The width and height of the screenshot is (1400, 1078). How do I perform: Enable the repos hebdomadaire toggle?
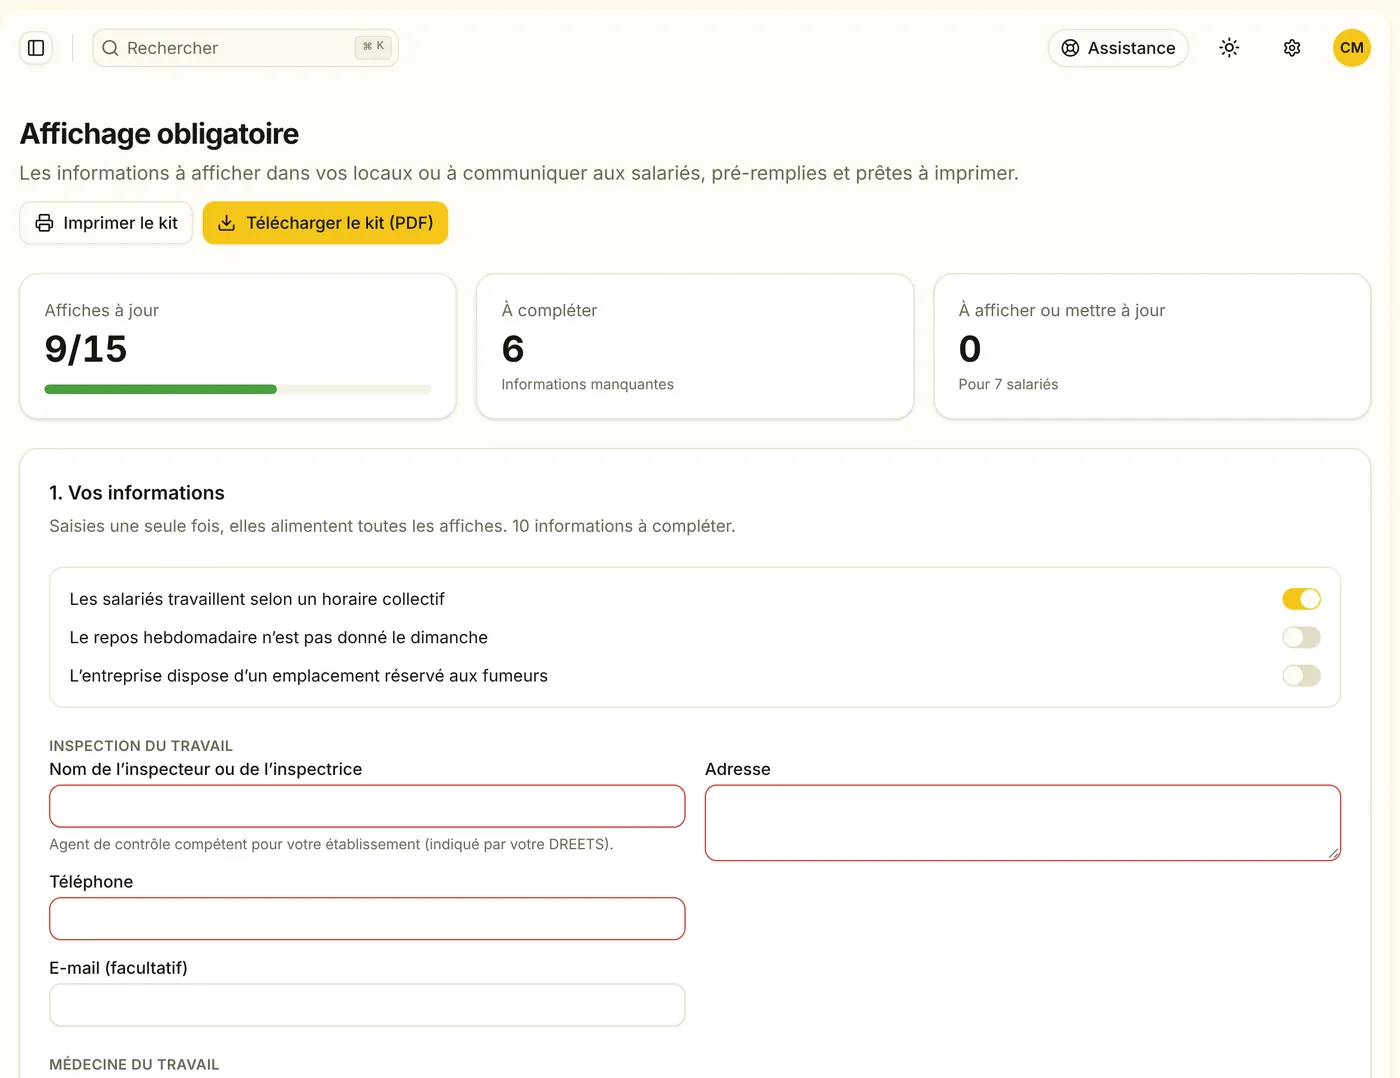tap(1301, 638)
